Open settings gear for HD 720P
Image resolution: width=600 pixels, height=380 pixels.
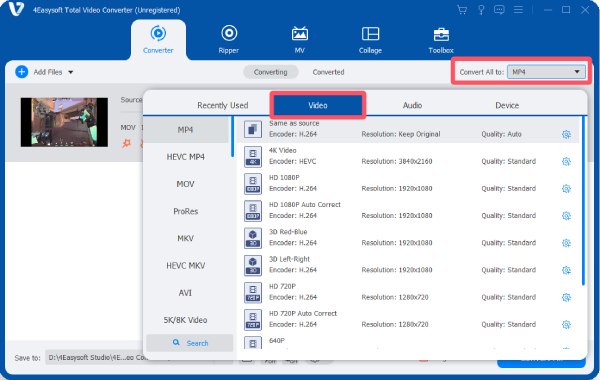point(566,297)
